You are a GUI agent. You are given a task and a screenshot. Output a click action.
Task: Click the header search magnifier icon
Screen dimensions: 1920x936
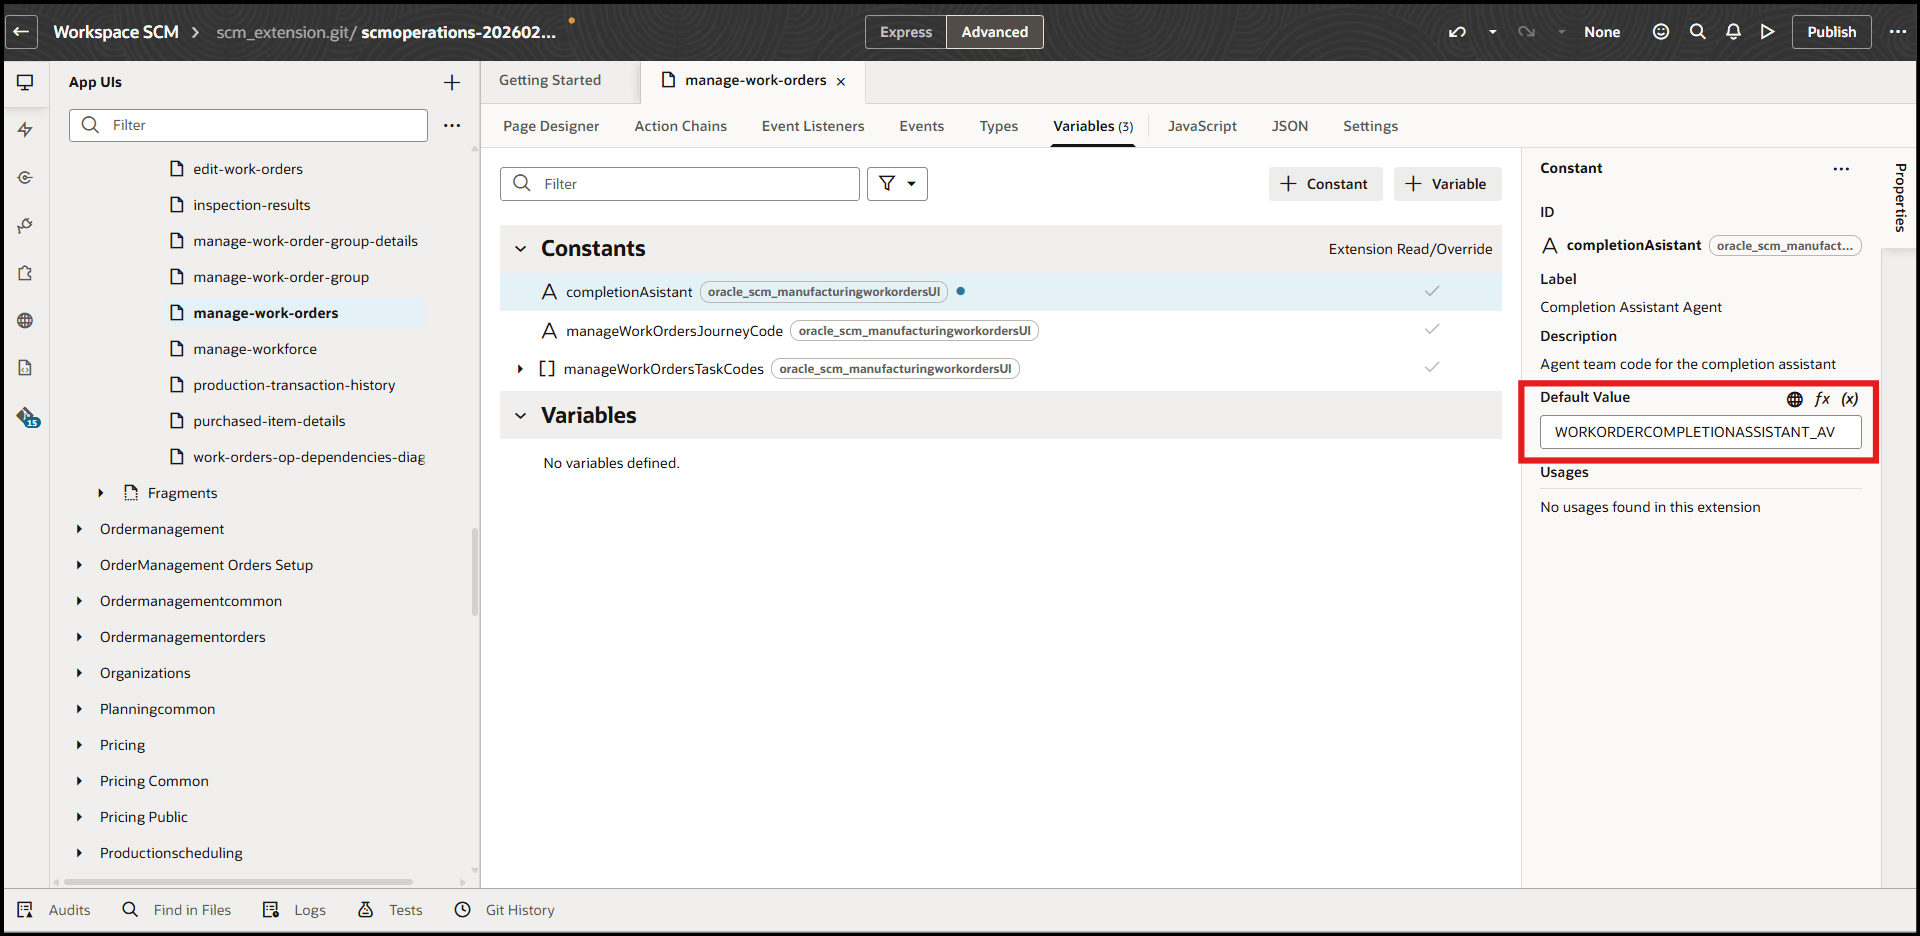coord(1697,32)
